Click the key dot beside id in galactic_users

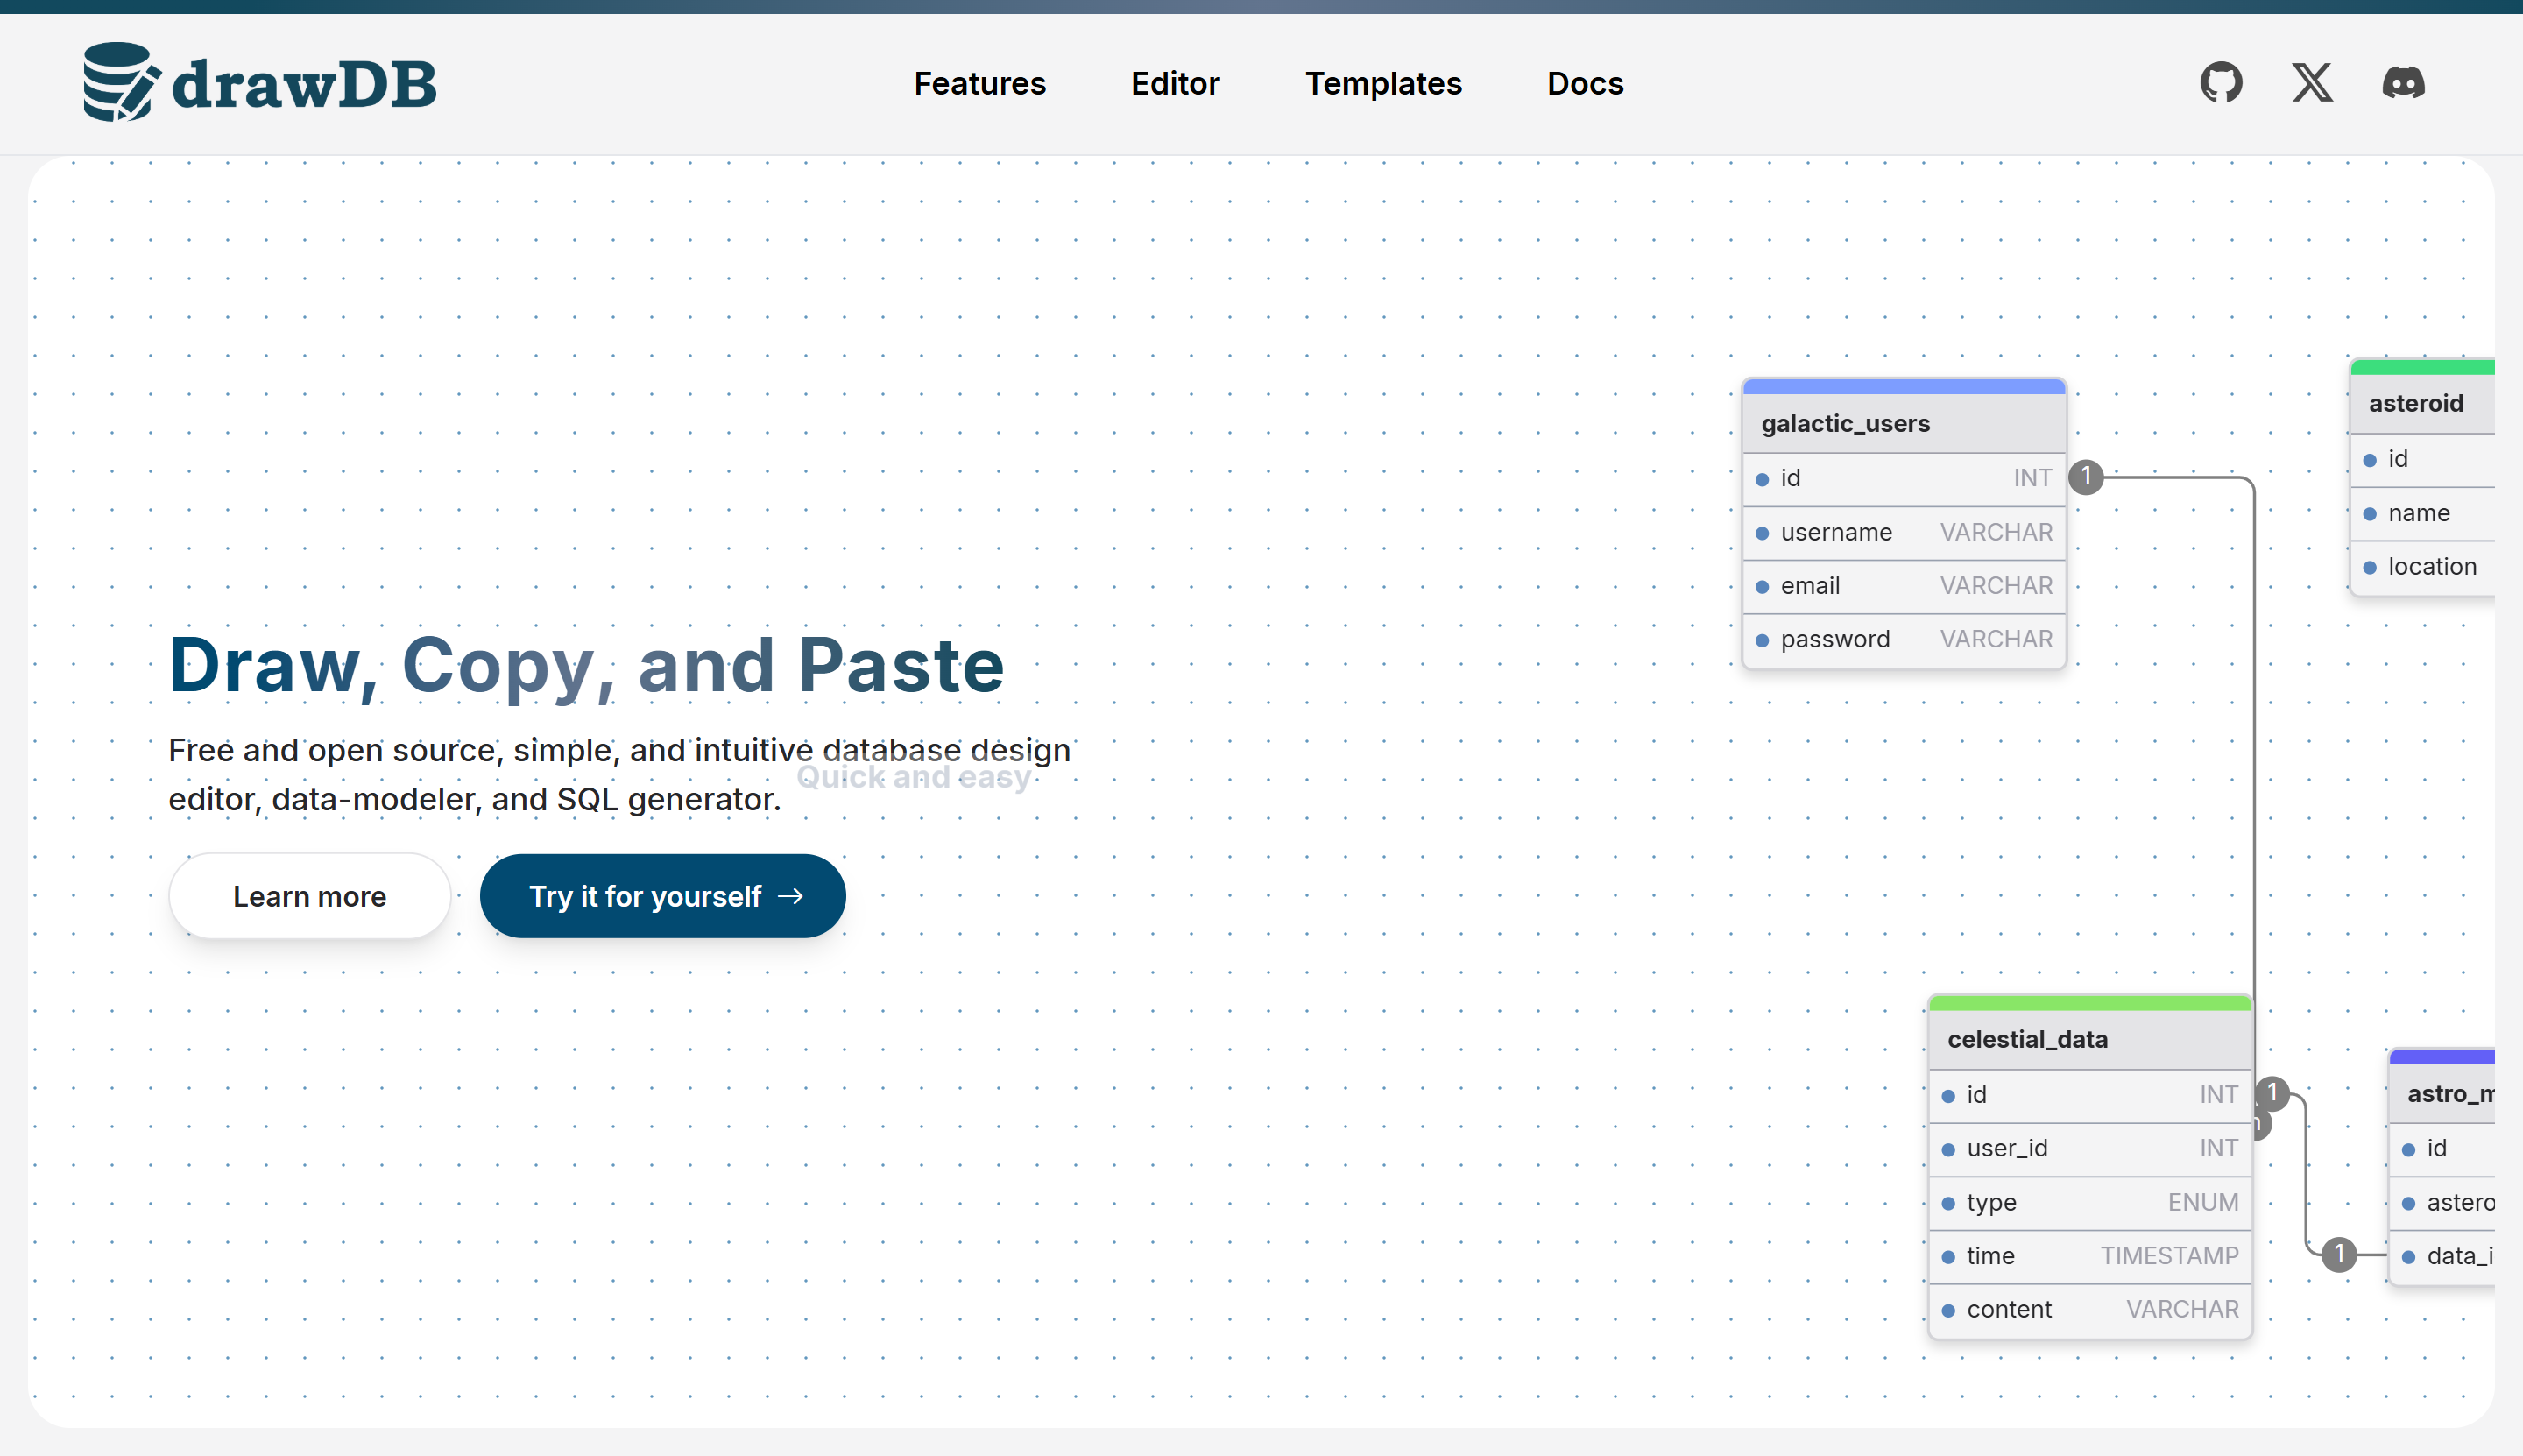click(x=1764, y=479)
